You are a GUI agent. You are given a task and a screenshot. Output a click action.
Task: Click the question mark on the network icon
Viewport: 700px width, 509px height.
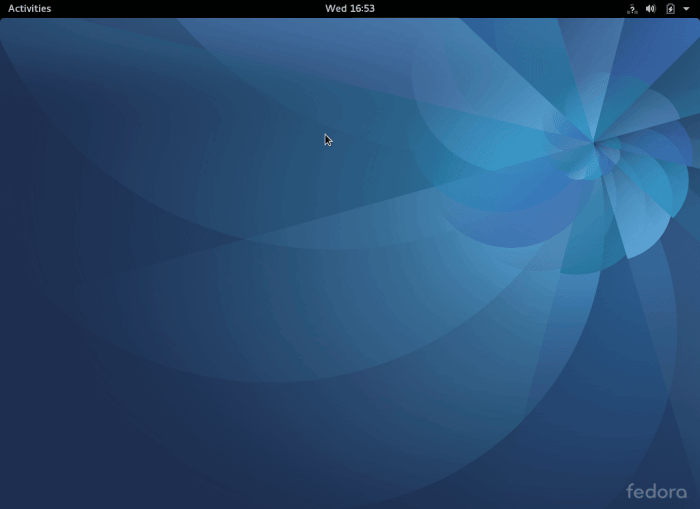pos(633,7)
